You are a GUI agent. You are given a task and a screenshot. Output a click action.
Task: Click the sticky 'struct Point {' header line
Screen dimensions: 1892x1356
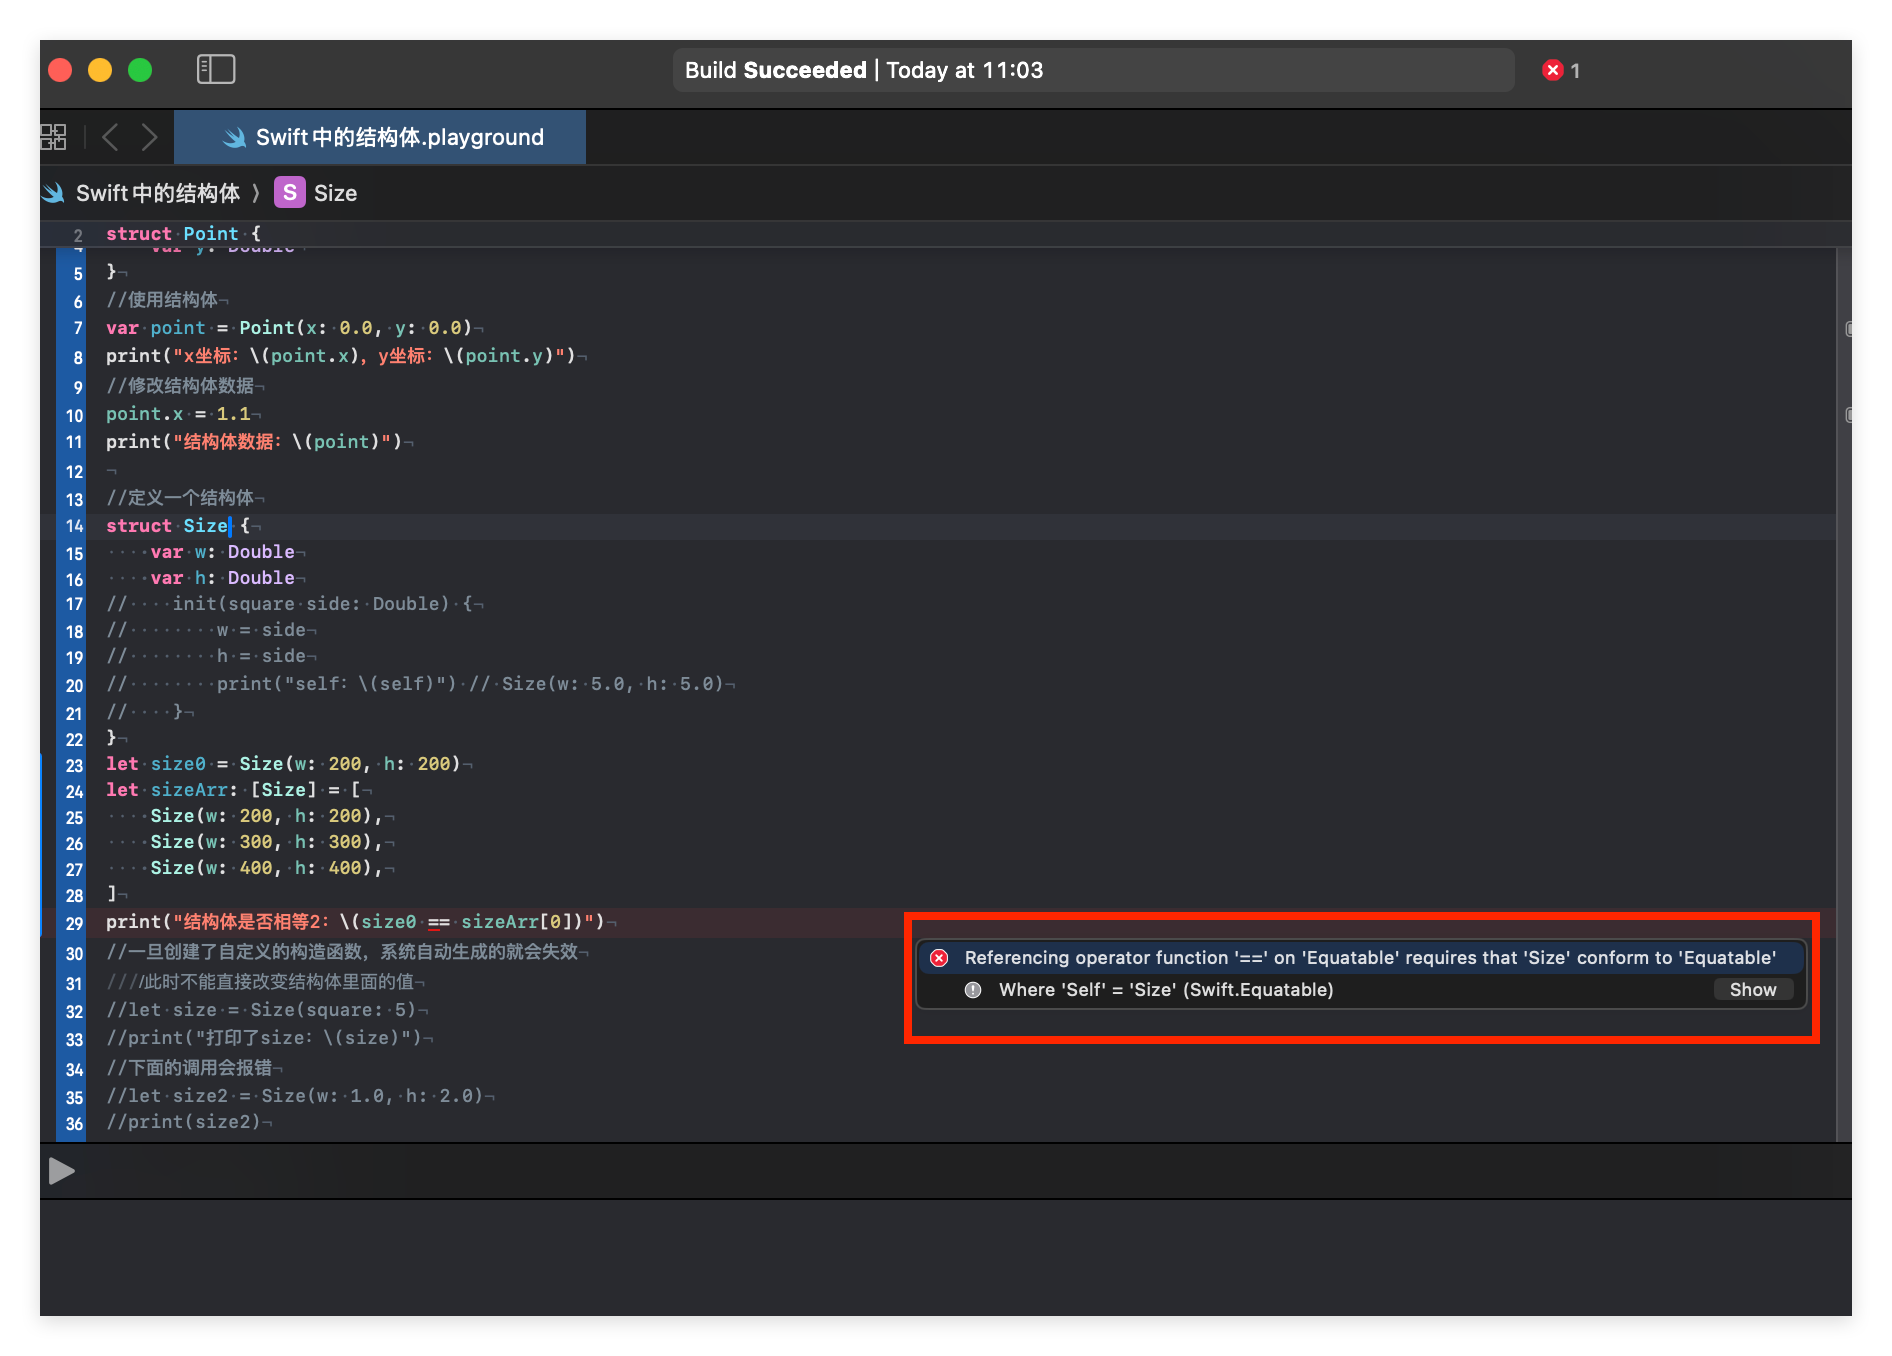click(x=183, y=233)
